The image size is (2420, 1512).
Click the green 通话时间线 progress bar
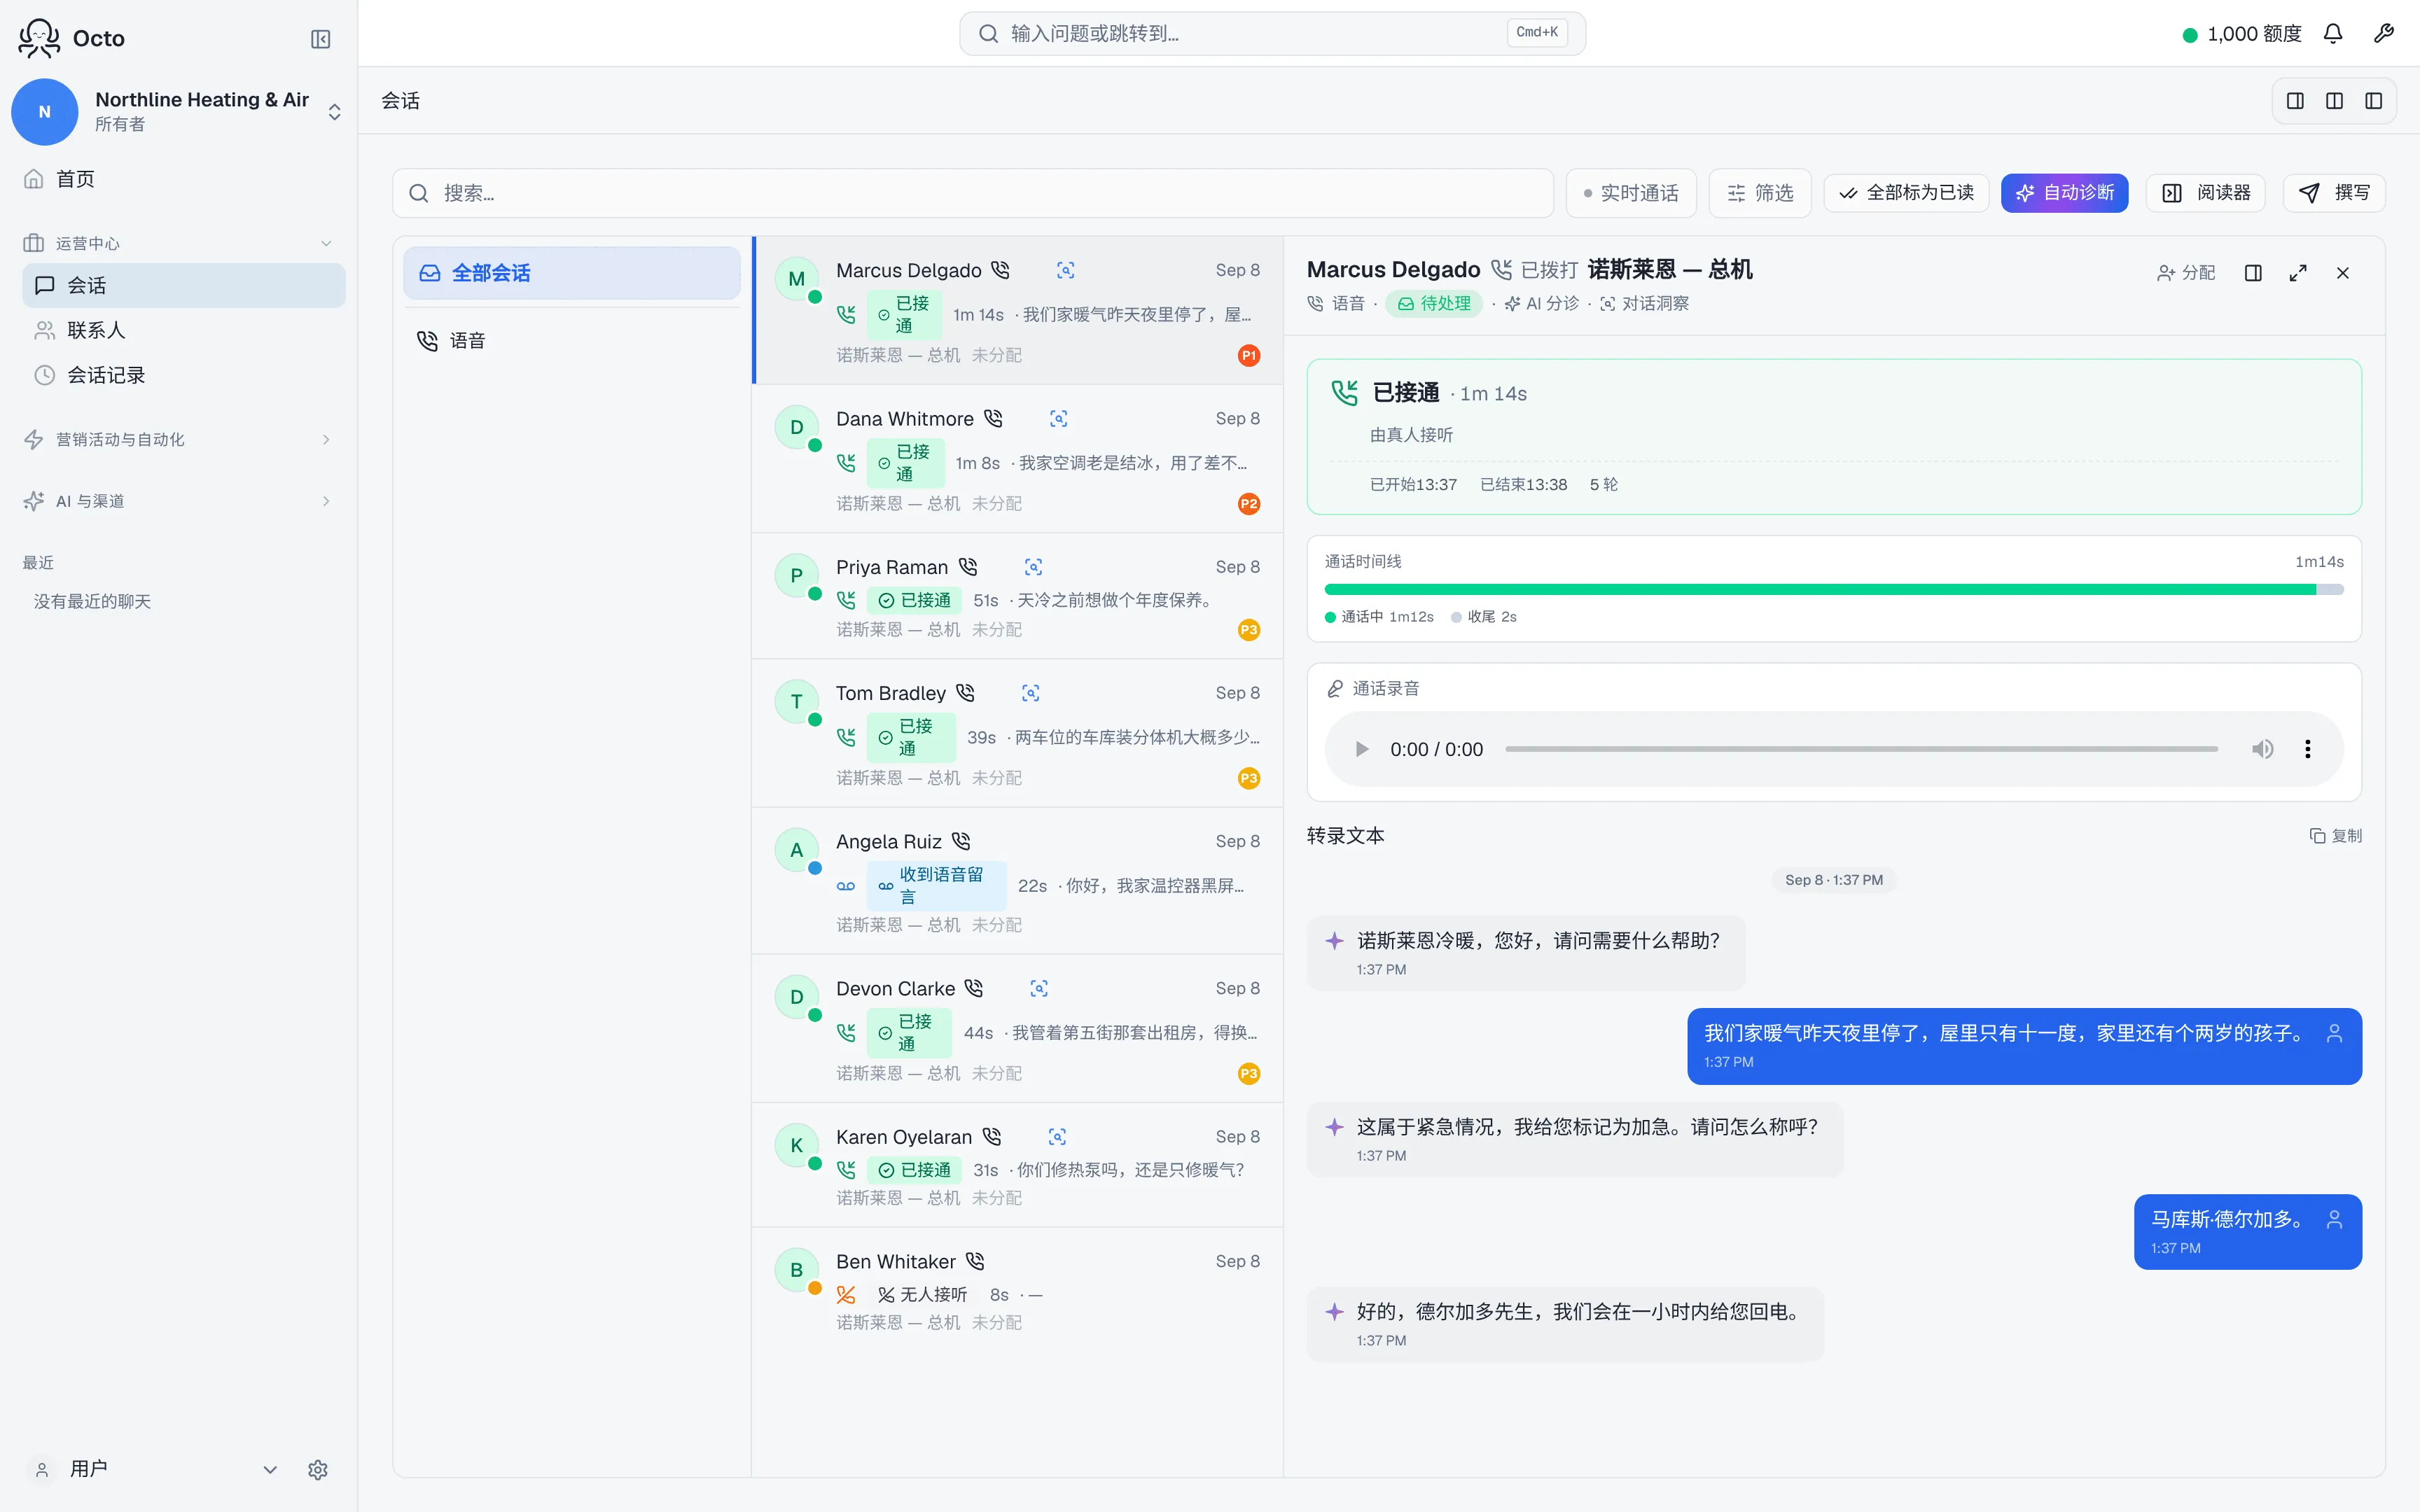(1820, 590)
